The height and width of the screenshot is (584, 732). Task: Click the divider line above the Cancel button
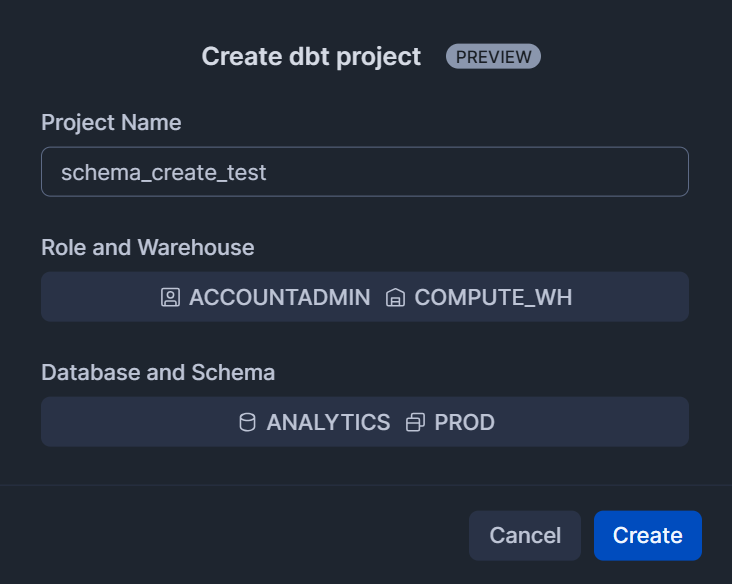[366, 485]
